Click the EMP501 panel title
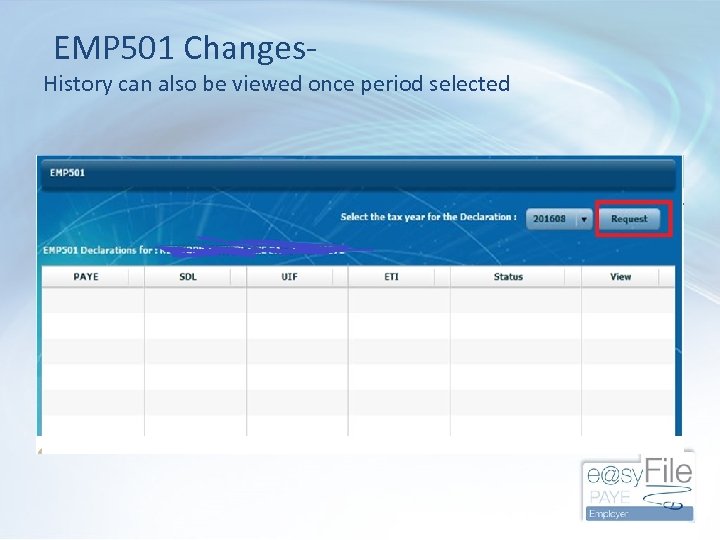Viewport: 720px width, 540px height. click(x=68, y=173)
